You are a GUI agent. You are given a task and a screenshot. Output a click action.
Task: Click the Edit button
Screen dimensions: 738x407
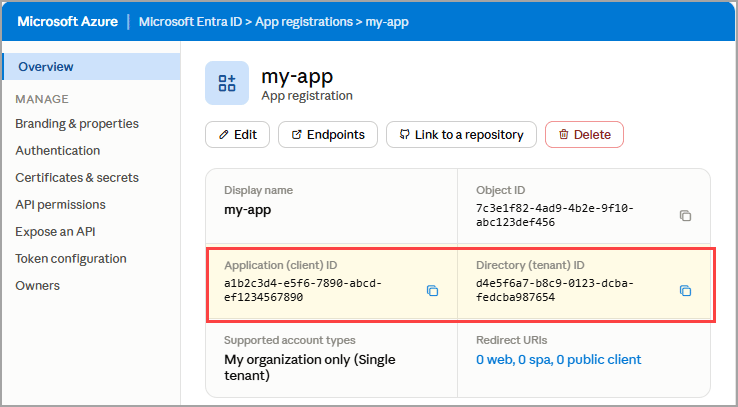click(x=238, y=135)
